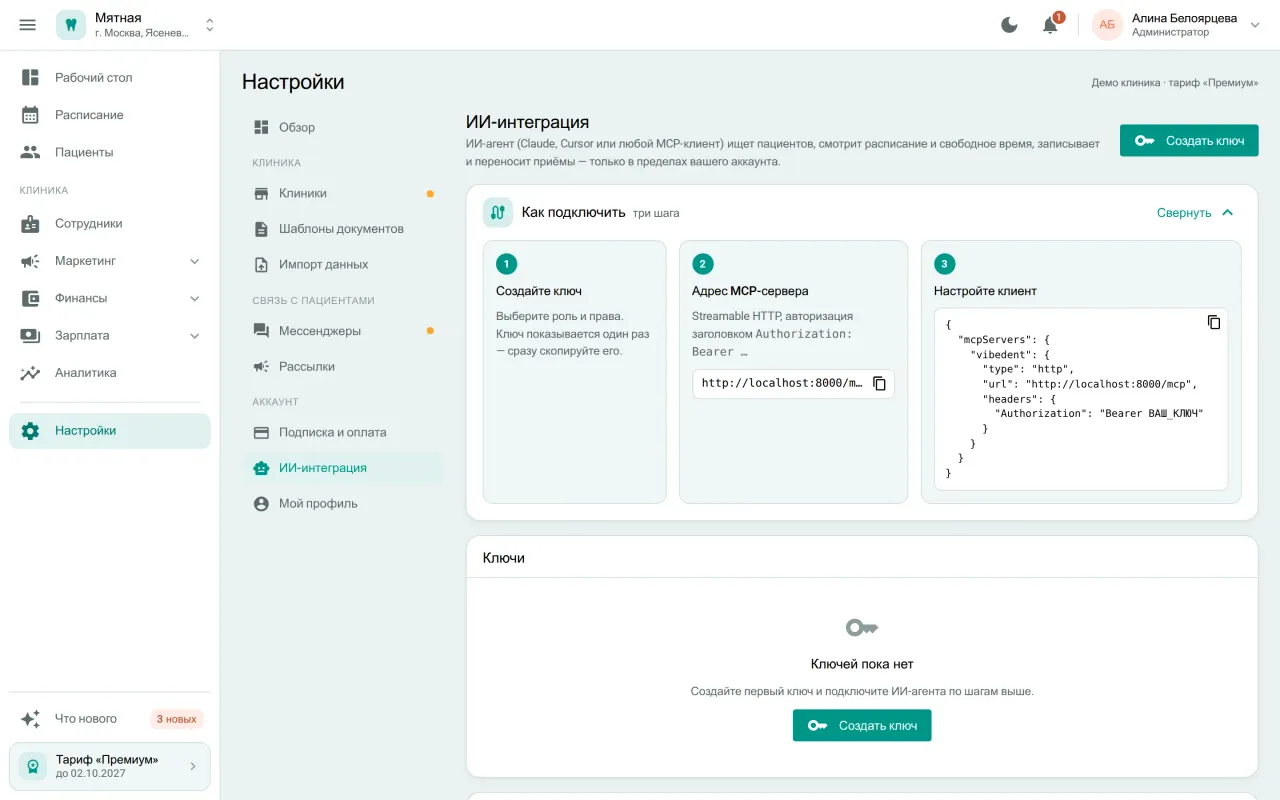This screenshot has height=800, width=1280.
Task: Click the Рассылки megaphone icon
Action: point(262,367)
